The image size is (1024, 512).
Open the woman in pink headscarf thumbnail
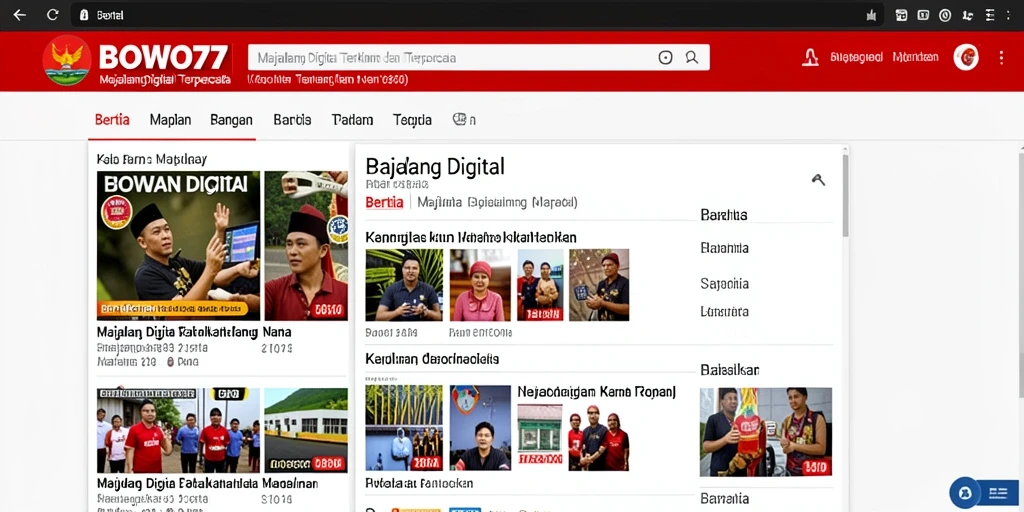click(x=480, y=285)
